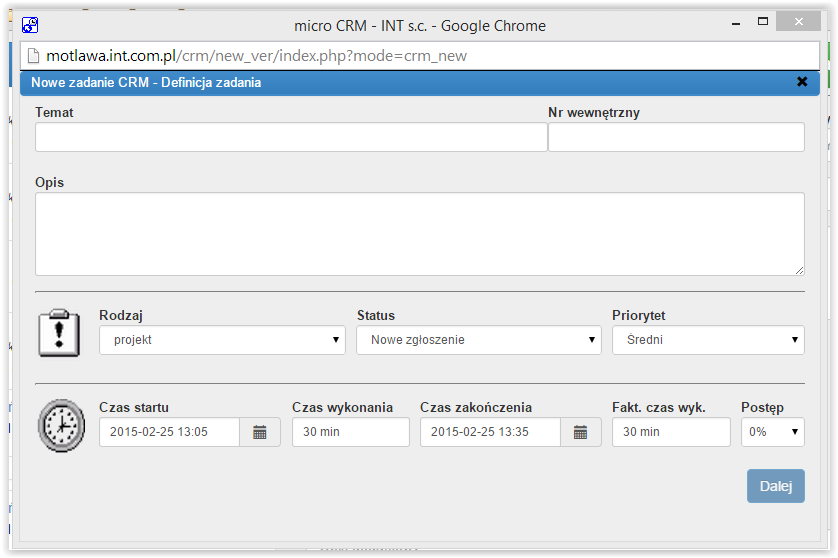838x558 pixels.
Task: Open calendar picker for Czas startu
Action: point(260,432)
